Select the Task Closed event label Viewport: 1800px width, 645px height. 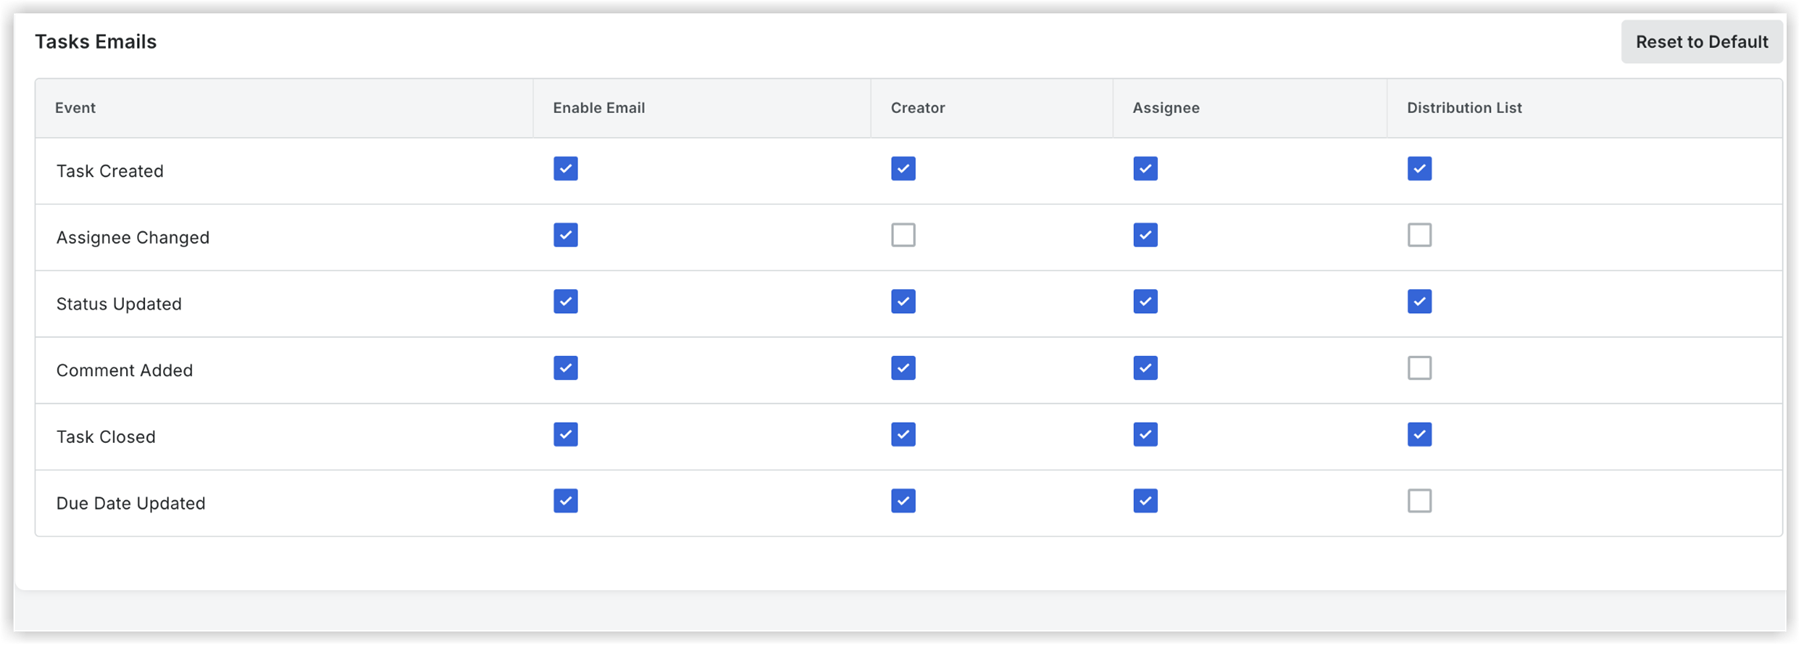(x=106, y=437)
